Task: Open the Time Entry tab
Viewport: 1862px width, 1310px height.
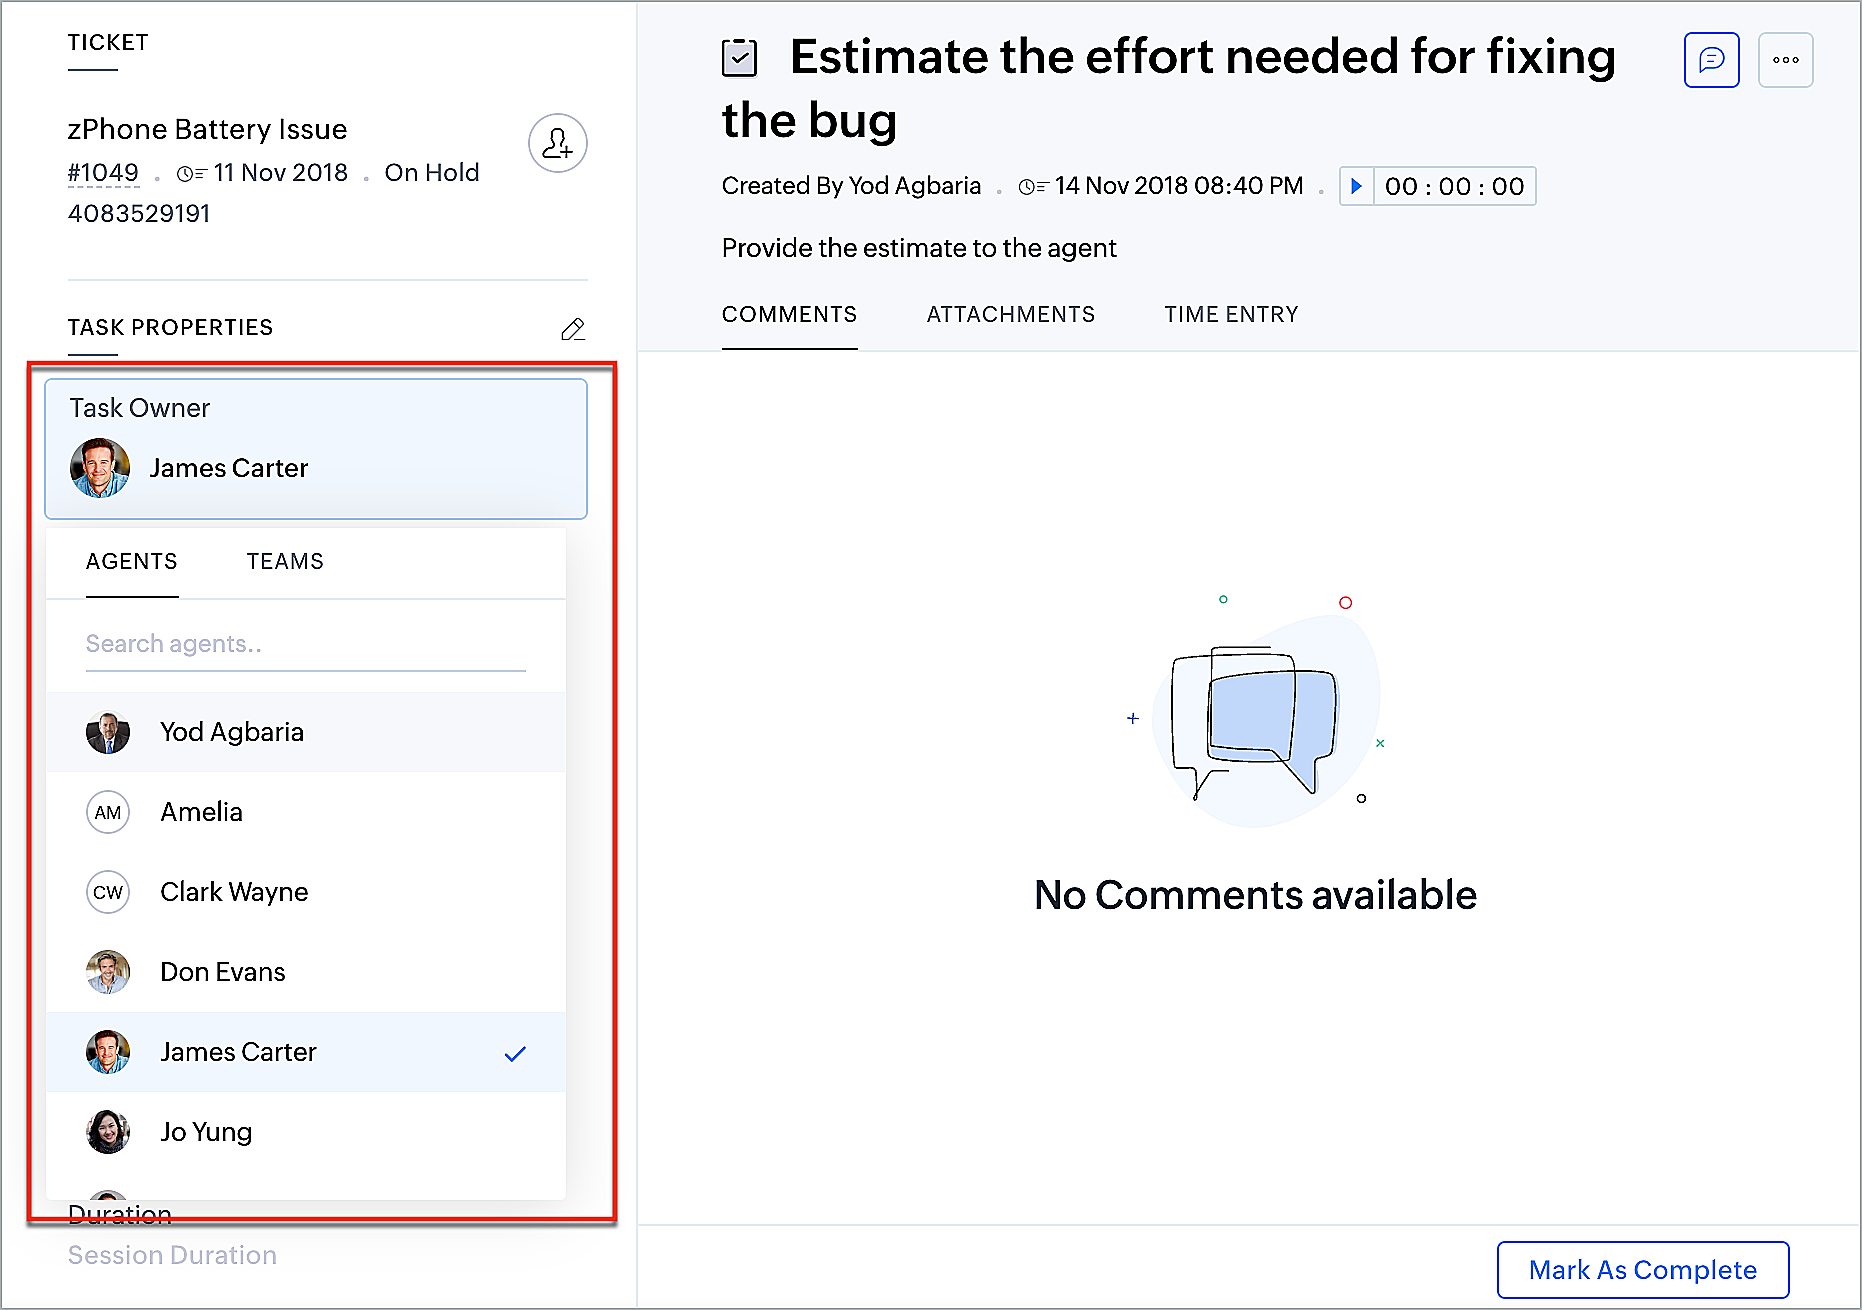Action: pyautogui.click(x=1231, y=315)
